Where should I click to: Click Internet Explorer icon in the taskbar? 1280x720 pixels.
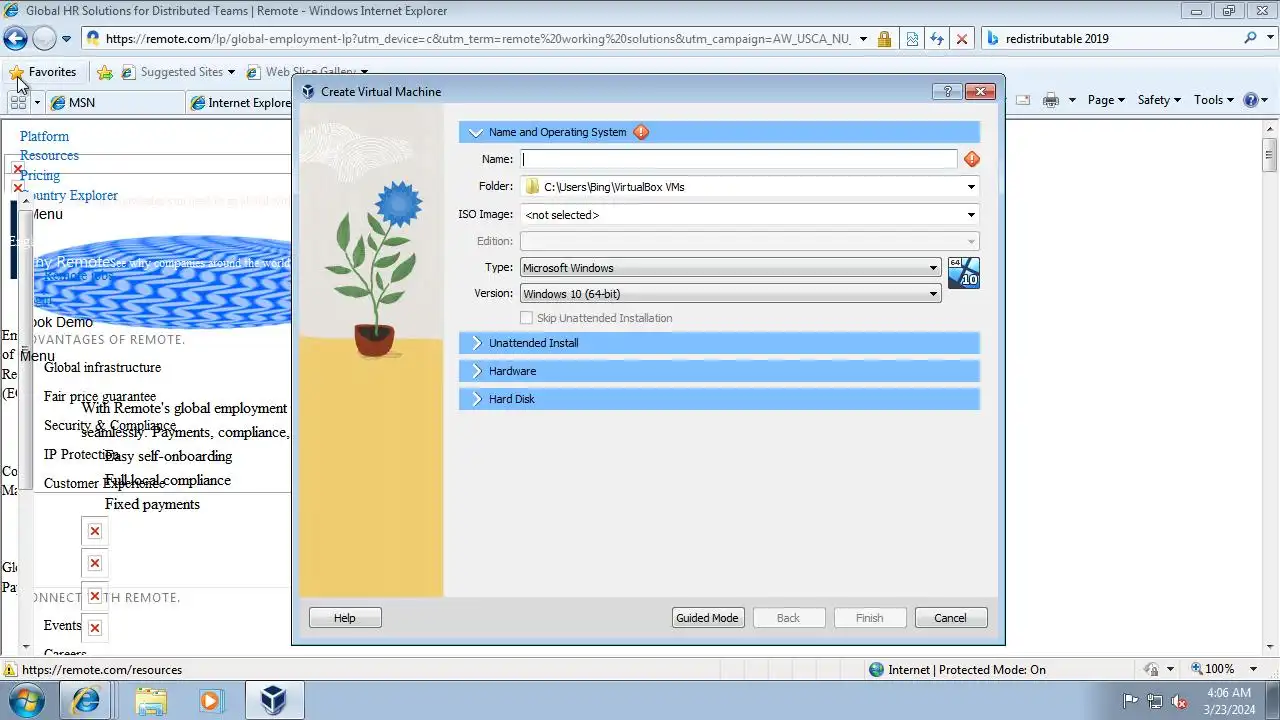point(86,700)
